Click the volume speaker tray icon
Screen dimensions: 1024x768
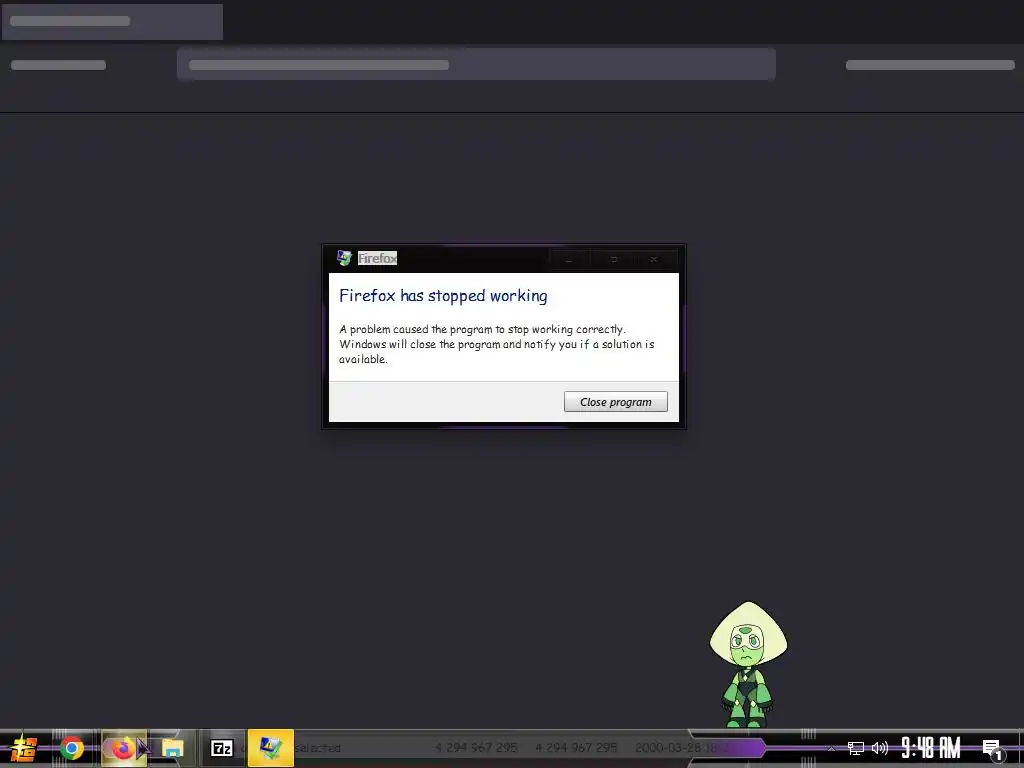[880, 748]
